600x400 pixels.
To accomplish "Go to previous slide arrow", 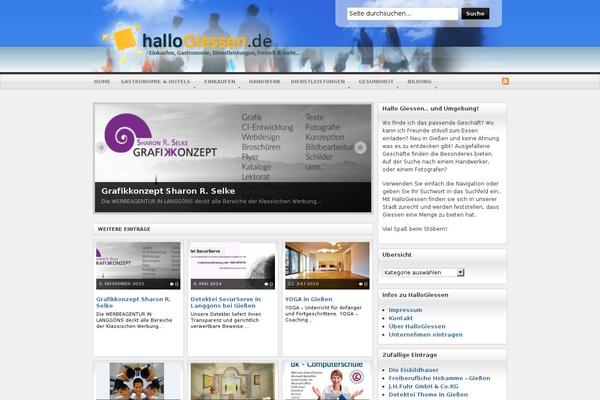I will [101, 147].
